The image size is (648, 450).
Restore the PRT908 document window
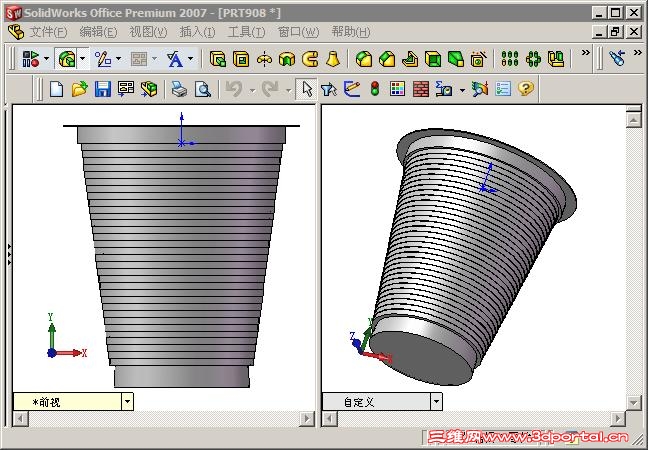click(615, 31)
